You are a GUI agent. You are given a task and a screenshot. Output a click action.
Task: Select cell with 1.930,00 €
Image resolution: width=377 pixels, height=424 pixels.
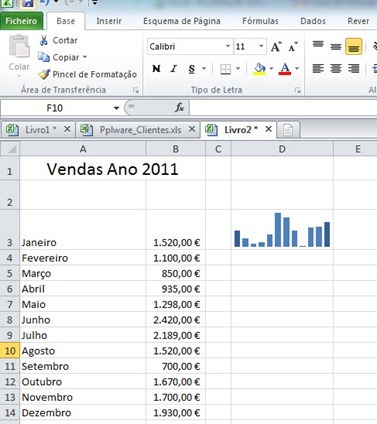(x=176, y=412)
